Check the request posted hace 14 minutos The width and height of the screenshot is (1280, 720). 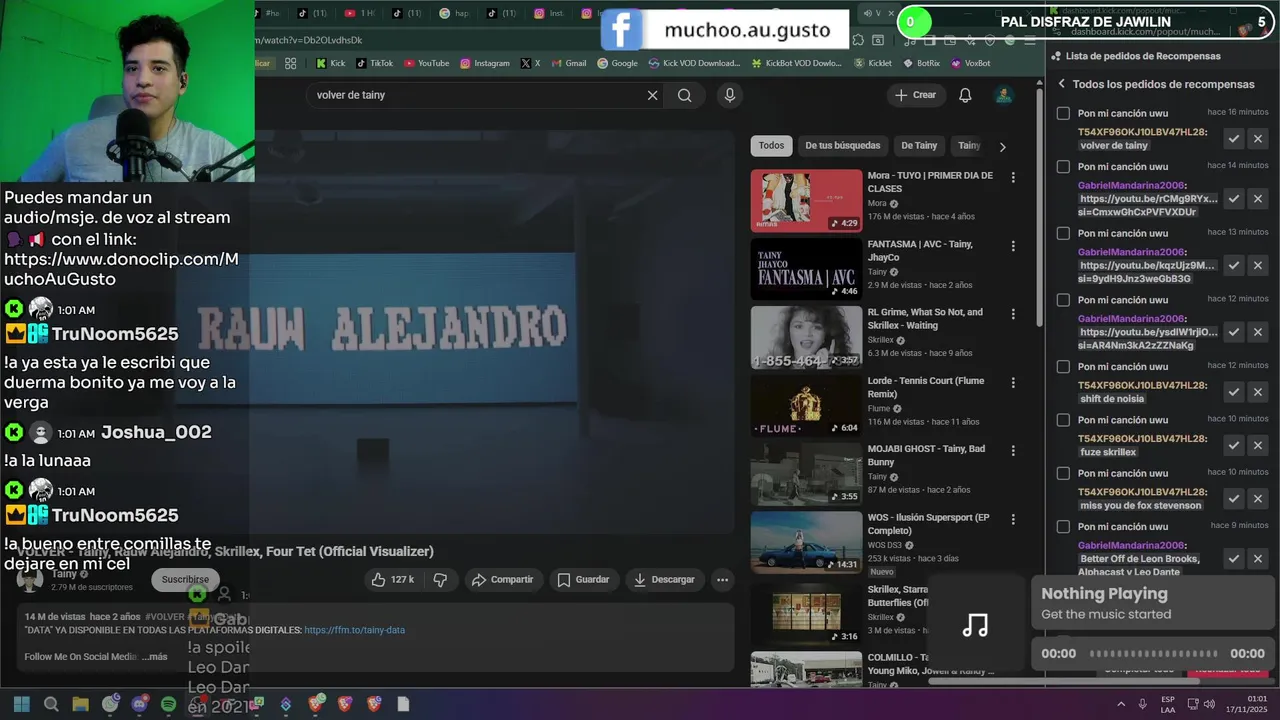tap(1063, 166)
